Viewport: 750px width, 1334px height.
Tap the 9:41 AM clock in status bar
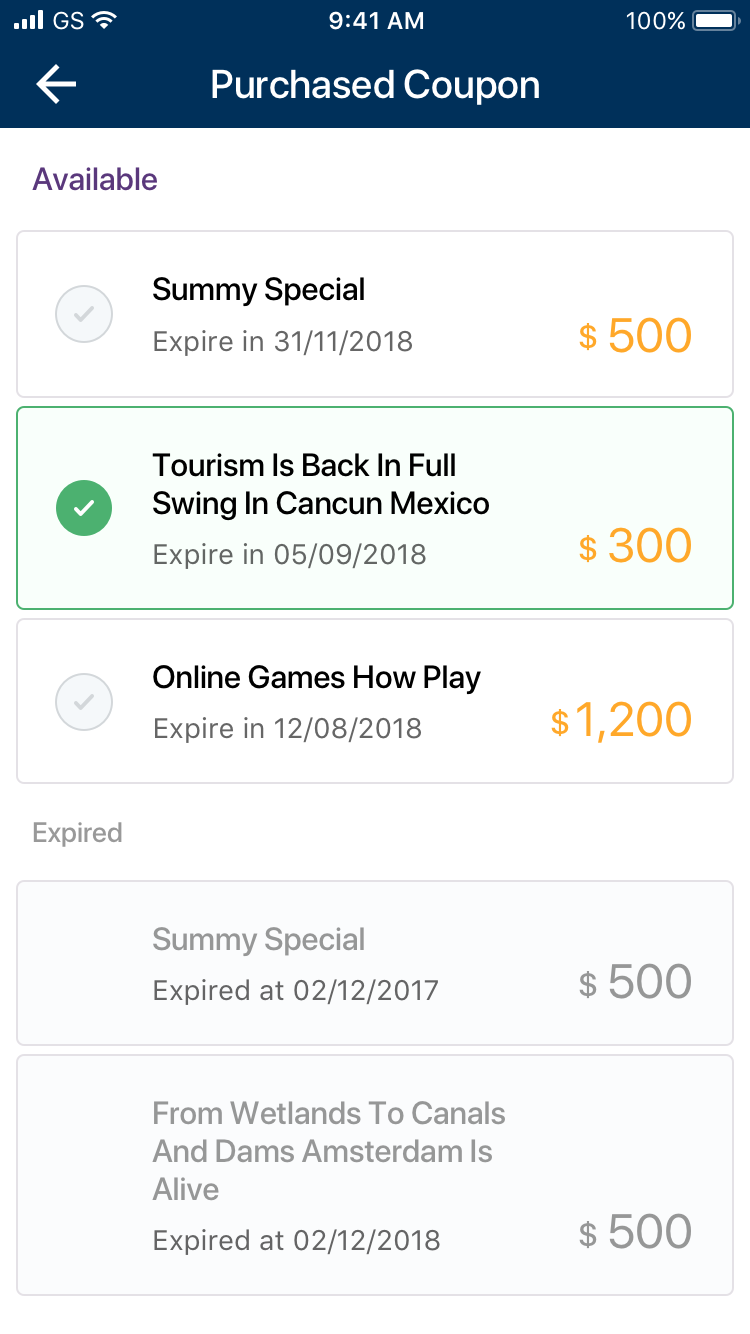click(375, 21)
